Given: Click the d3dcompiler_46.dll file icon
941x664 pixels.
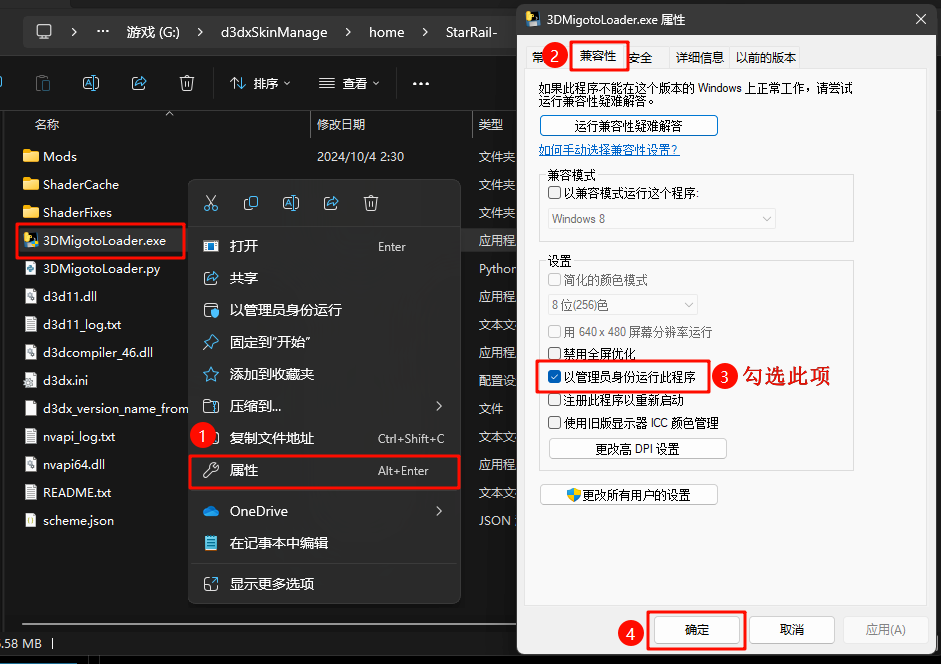Looking at the screenshot, I should point(31,352).
